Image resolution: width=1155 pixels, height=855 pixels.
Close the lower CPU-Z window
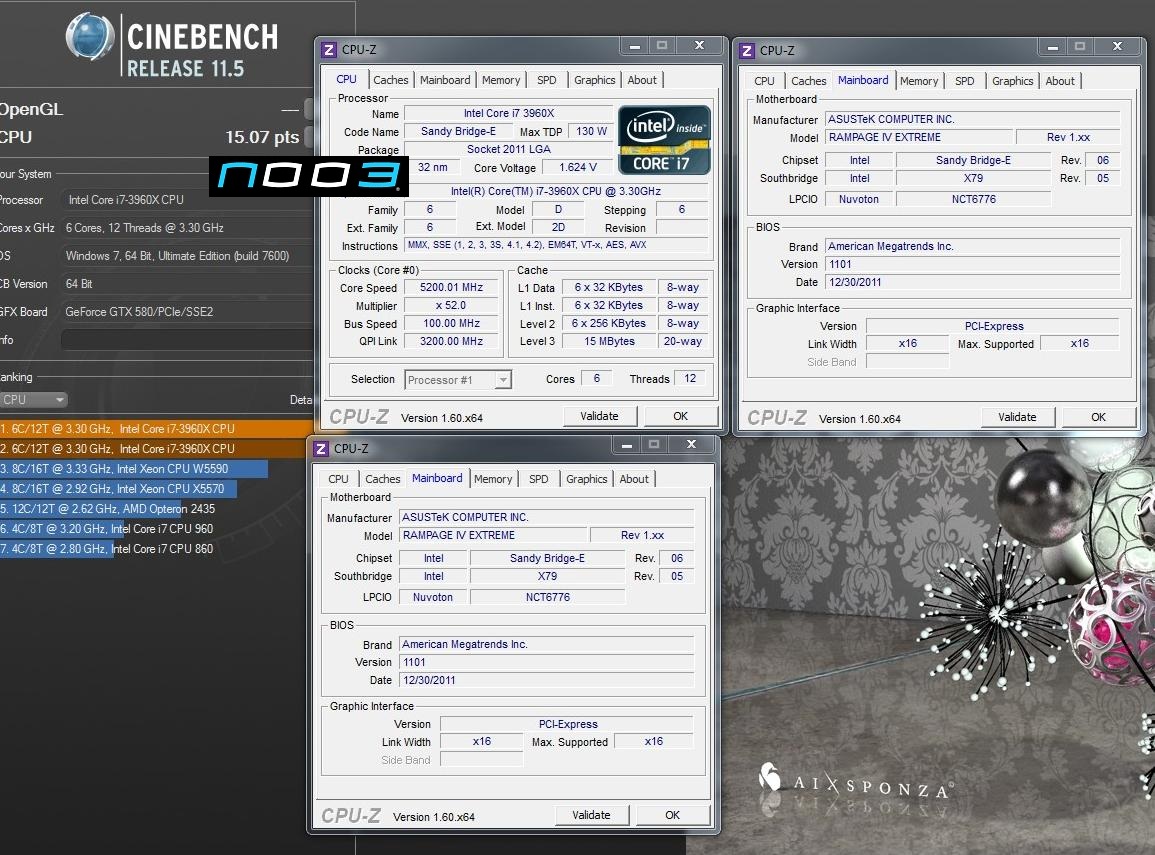[691, 445]
